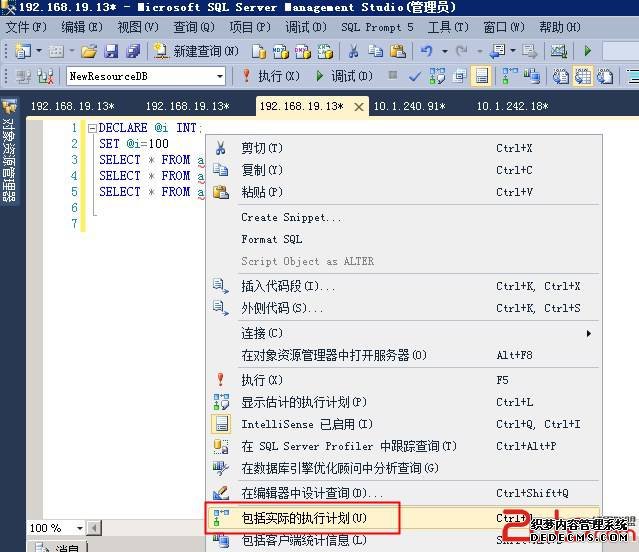Toggle Include Client Statistics option
The image size is (639, 552).
point(304,541)
